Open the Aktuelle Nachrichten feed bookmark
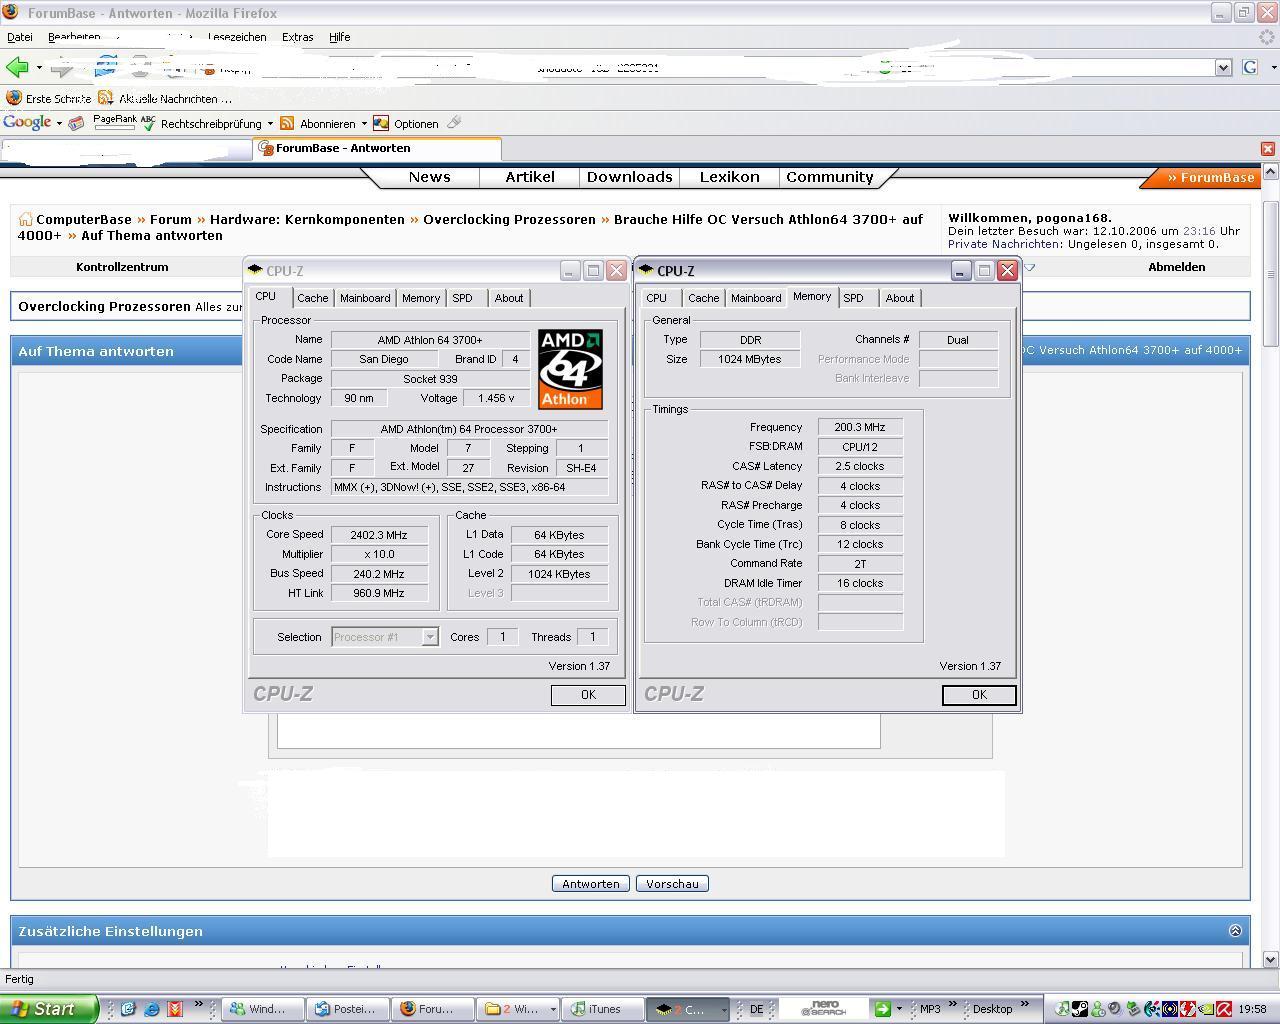Screen dimensions: 1280x1024 click(x=165, y=98)
